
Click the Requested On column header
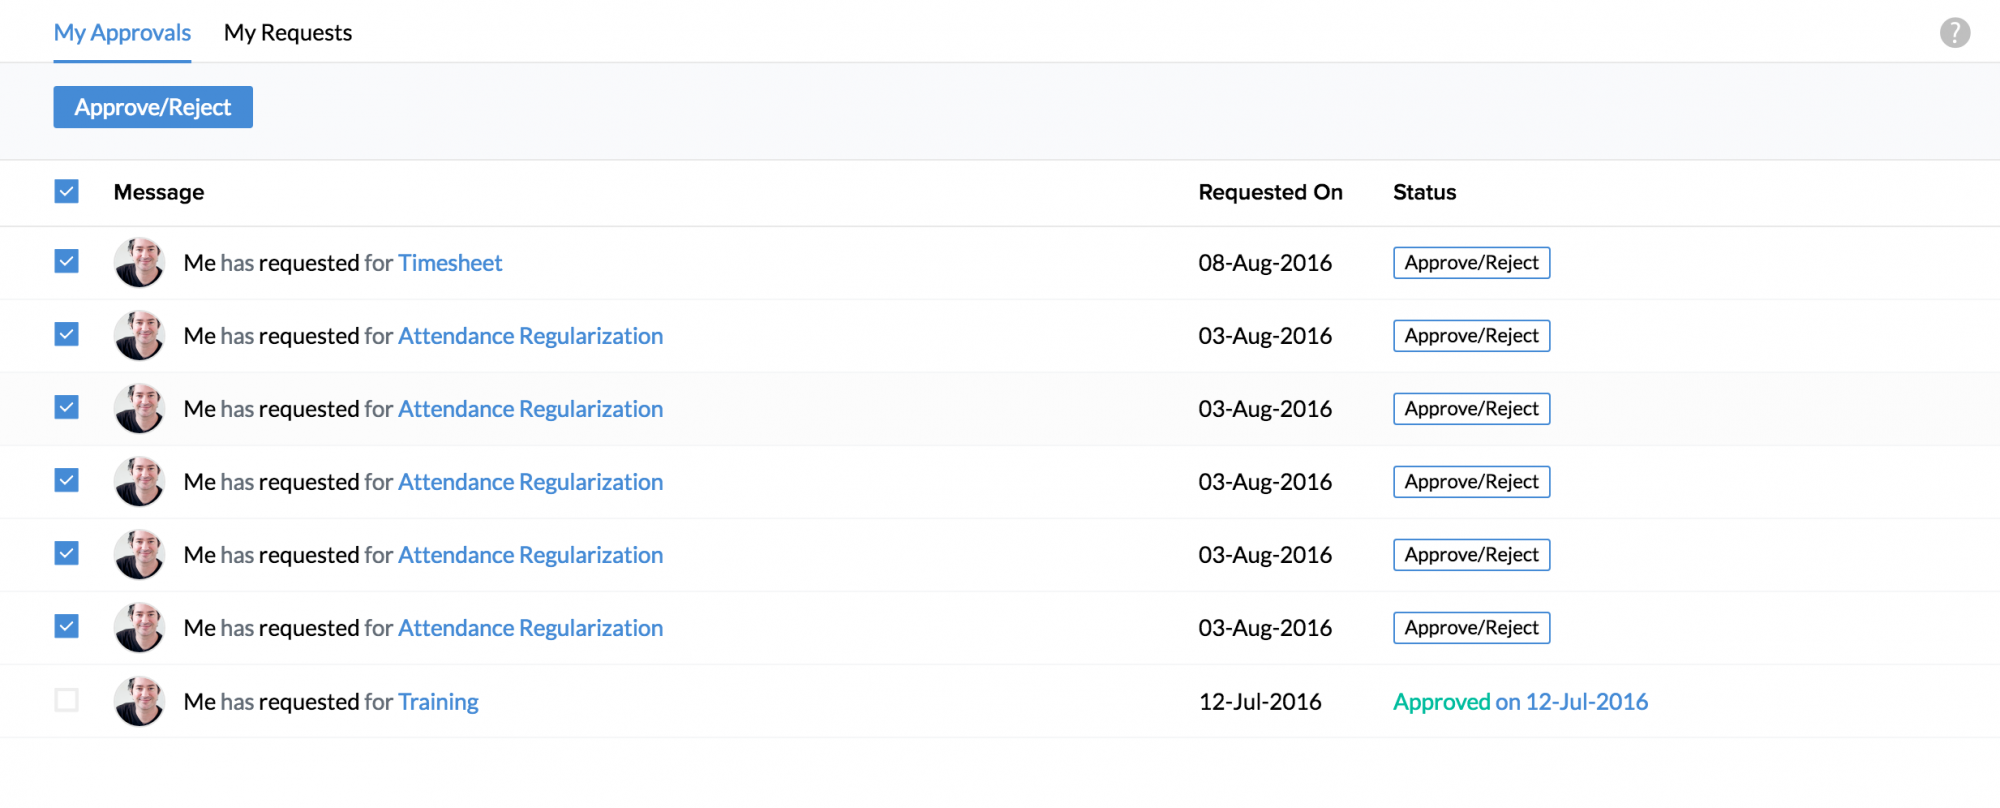(x=1270, y=192)
